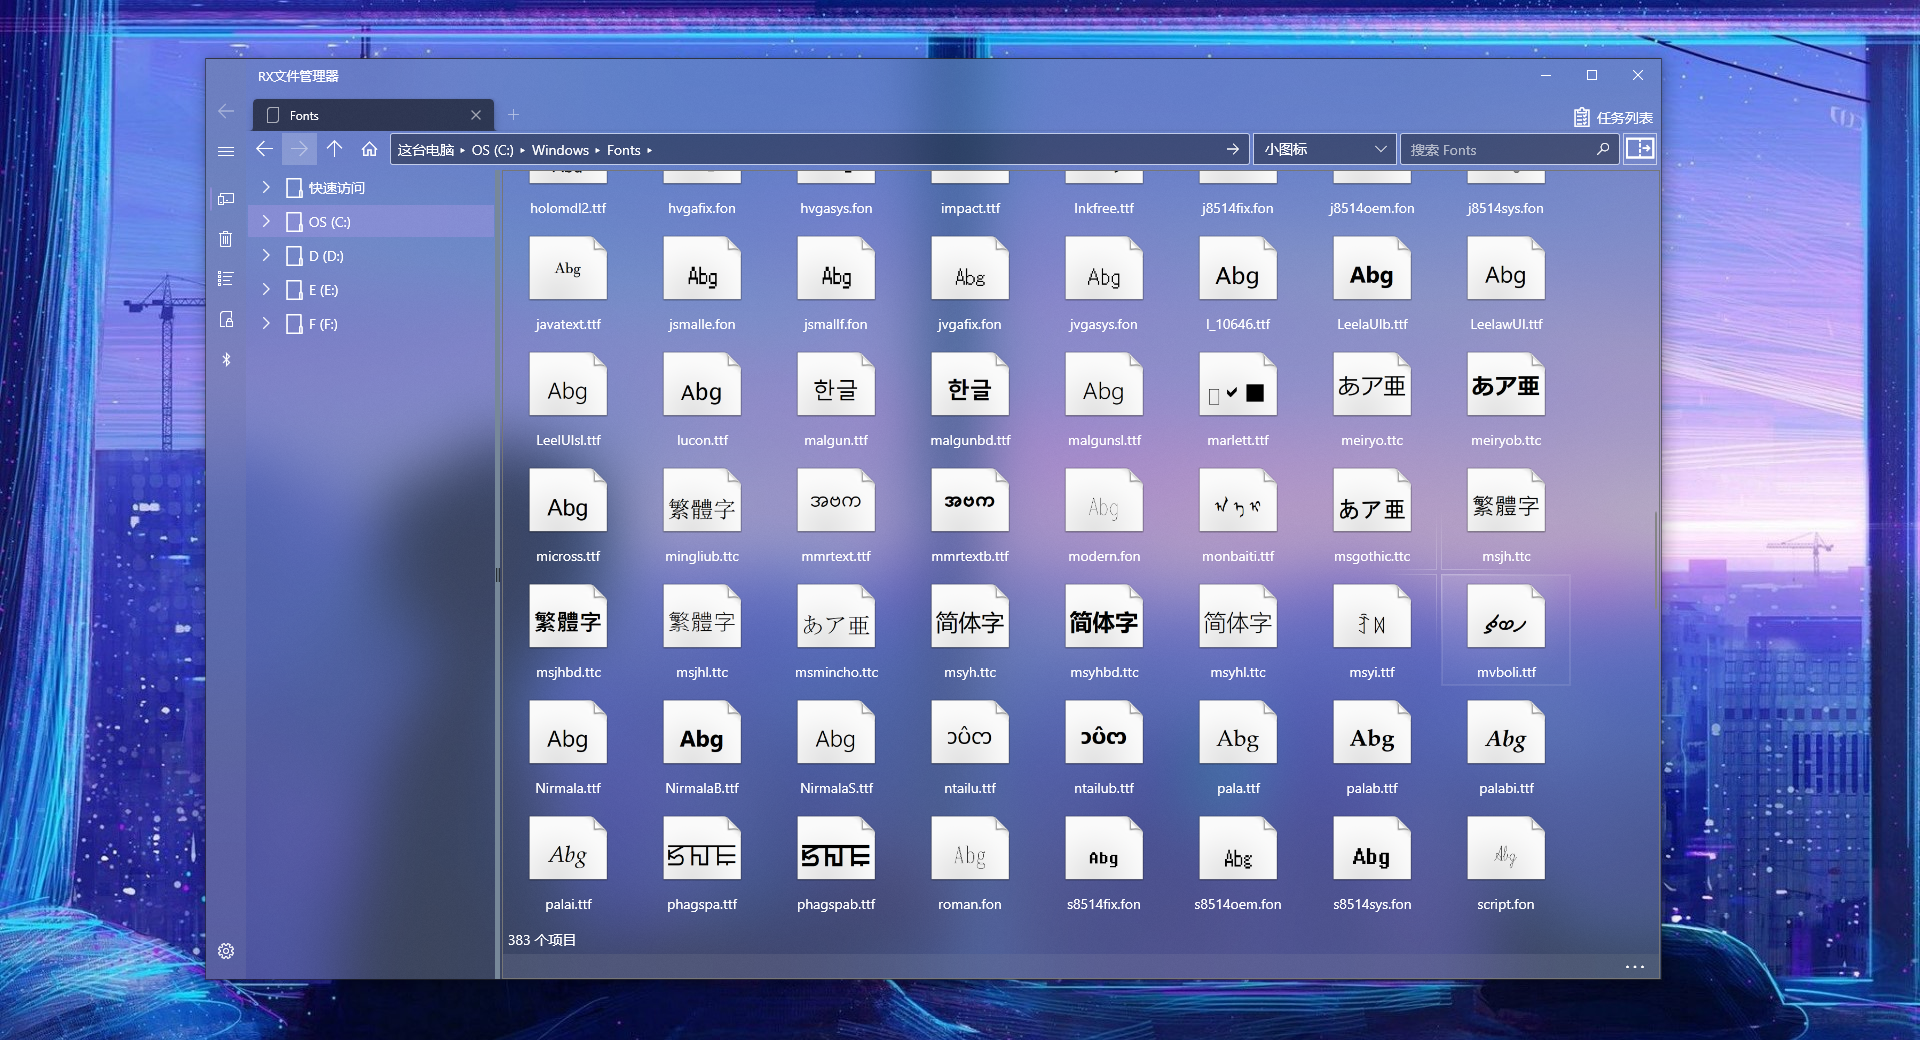Expand the D (D:) drive node
The image size is (1920, 1040).
coord(266,255)
